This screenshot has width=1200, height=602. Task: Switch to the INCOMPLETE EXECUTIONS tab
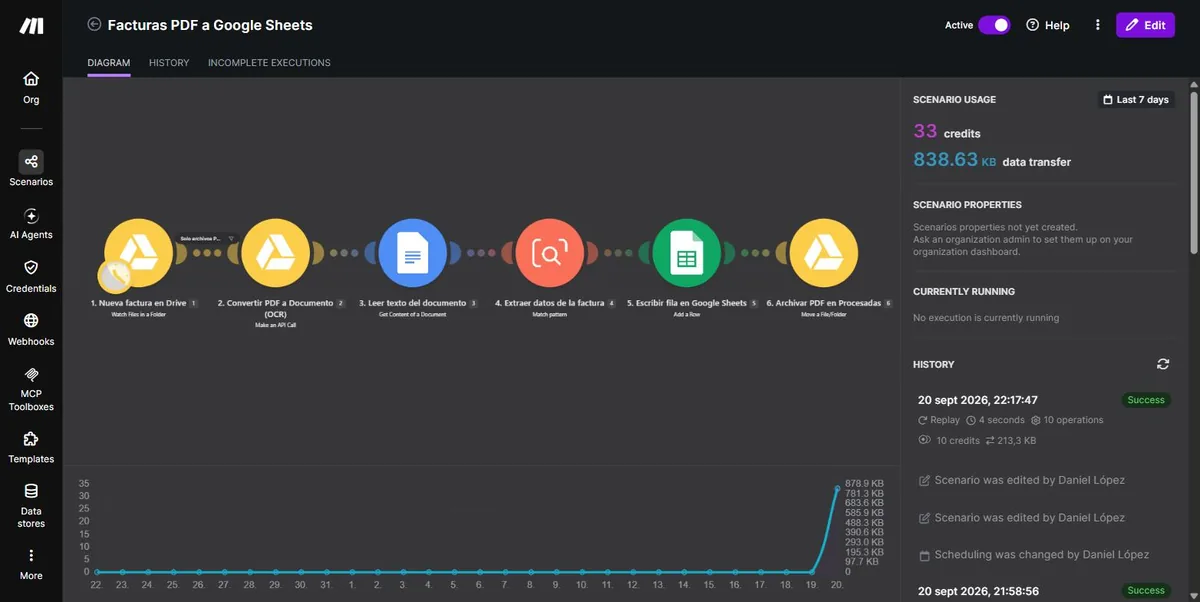[269, 63]
